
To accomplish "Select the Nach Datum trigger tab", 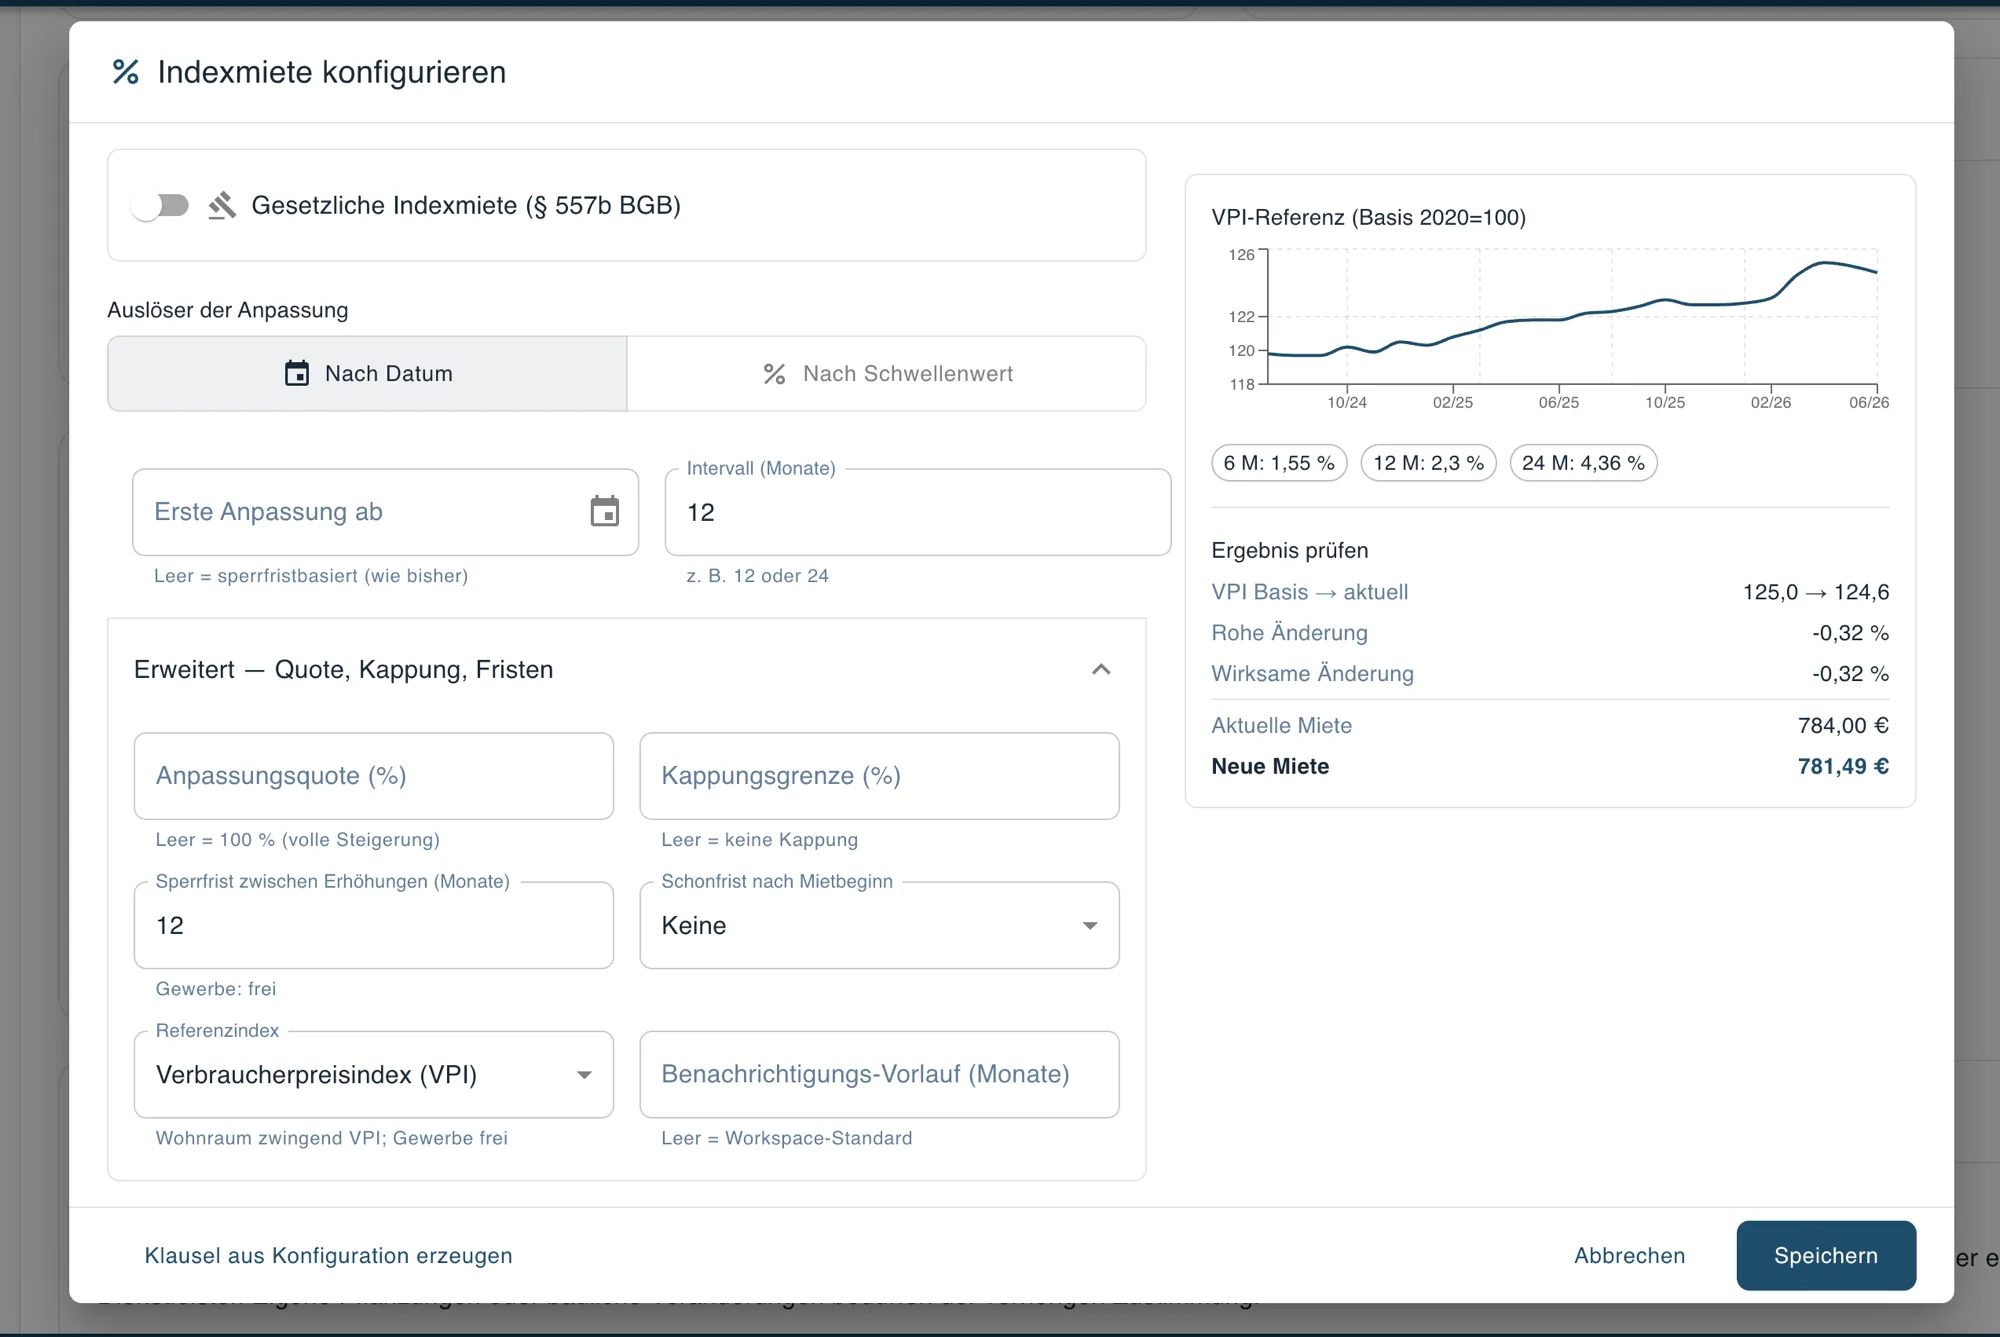I will 368,373.
